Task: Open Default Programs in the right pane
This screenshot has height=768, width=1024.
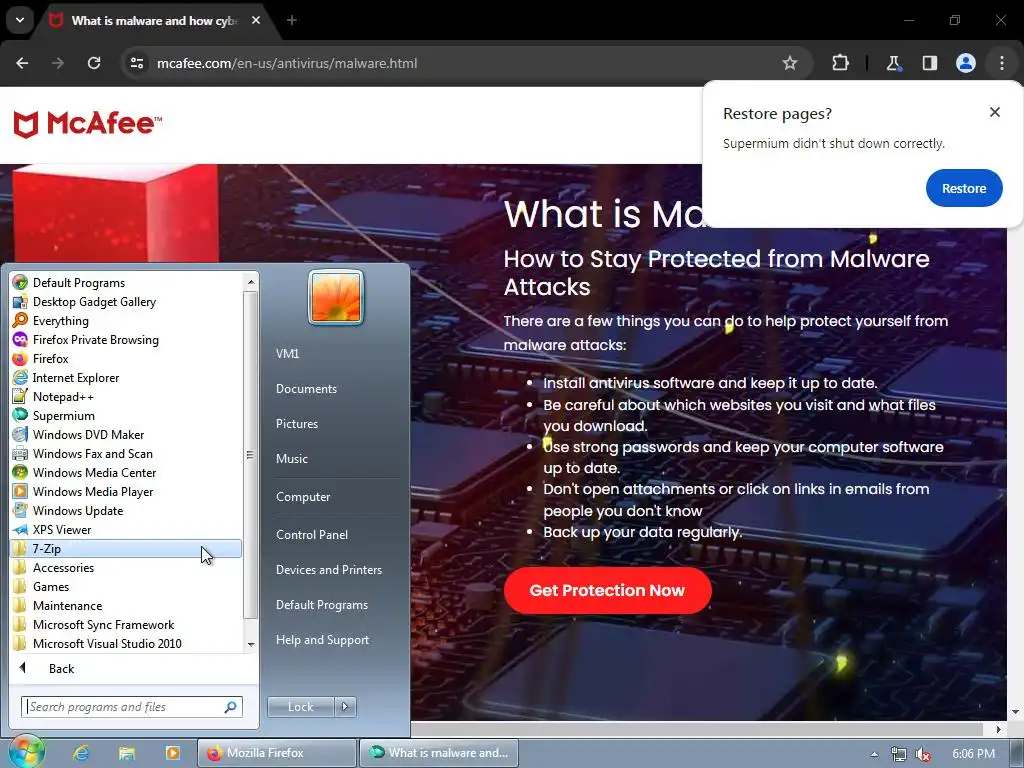Action: pyautogui.click(x=321, y=605)
